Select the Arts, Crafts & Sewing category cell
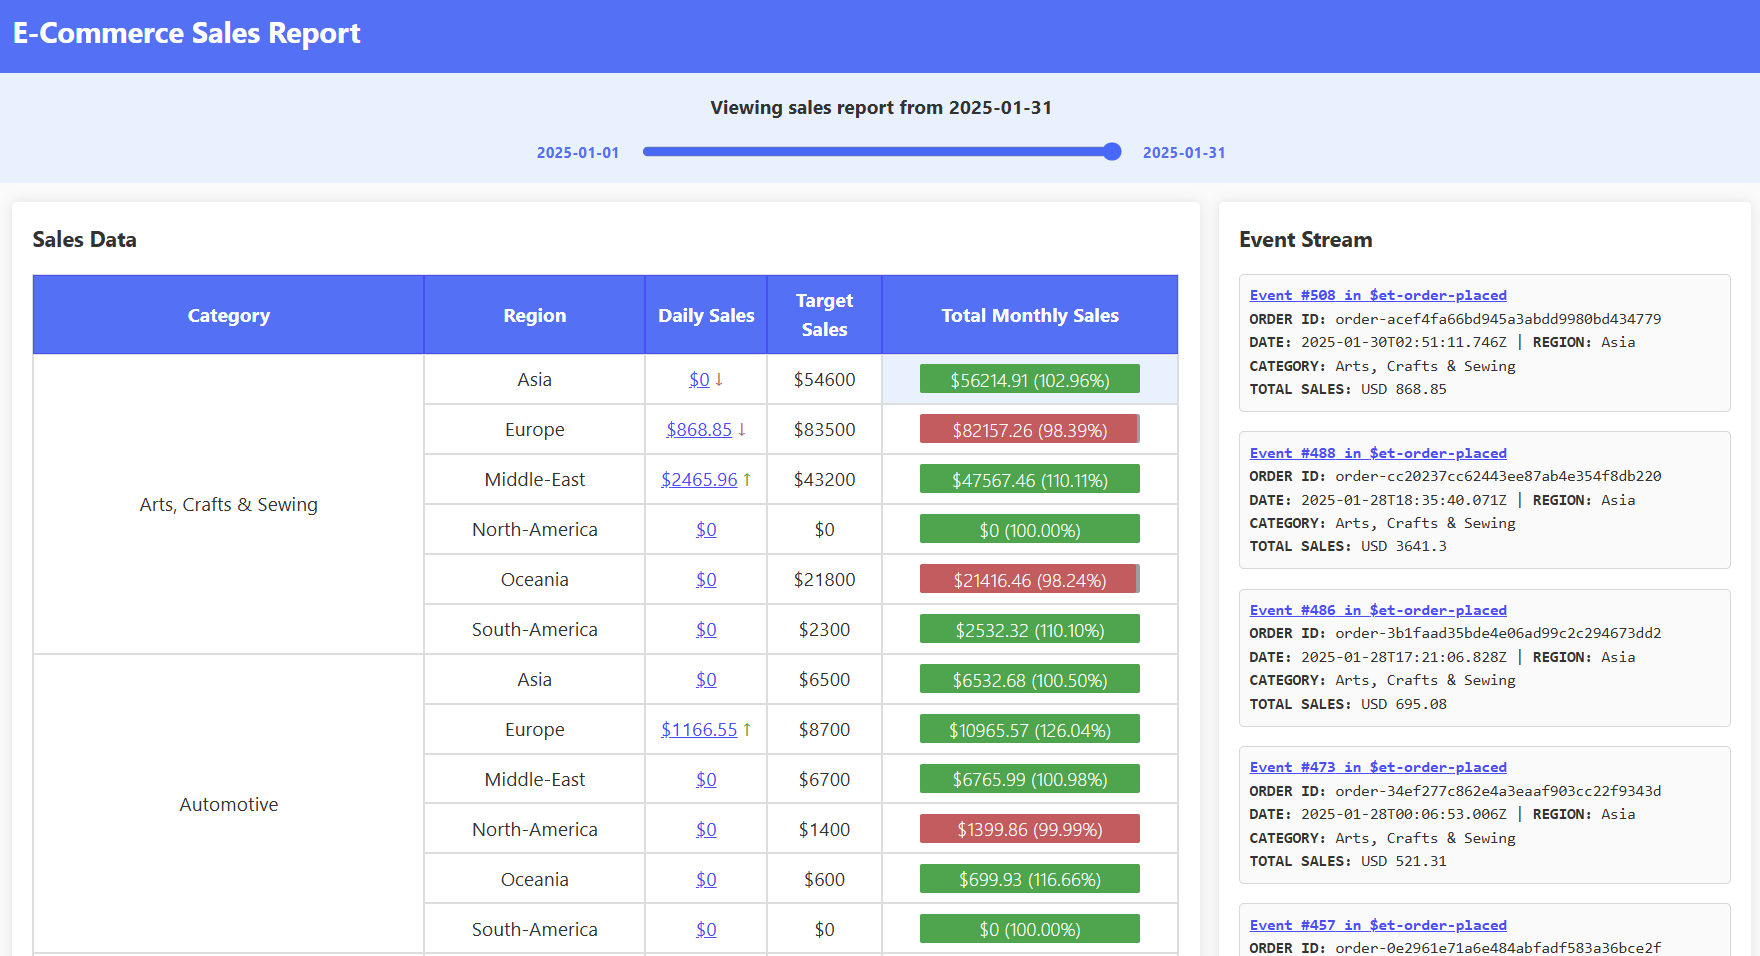The height and width of the screenshot is (956, 1760). tap(228, 504)
